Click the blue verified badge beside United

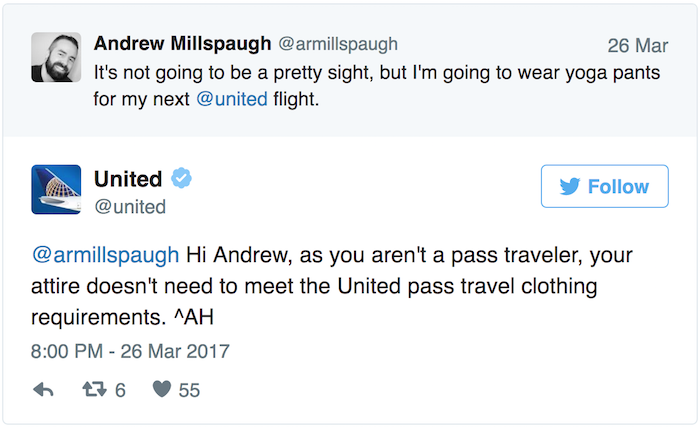click(181, 178)
